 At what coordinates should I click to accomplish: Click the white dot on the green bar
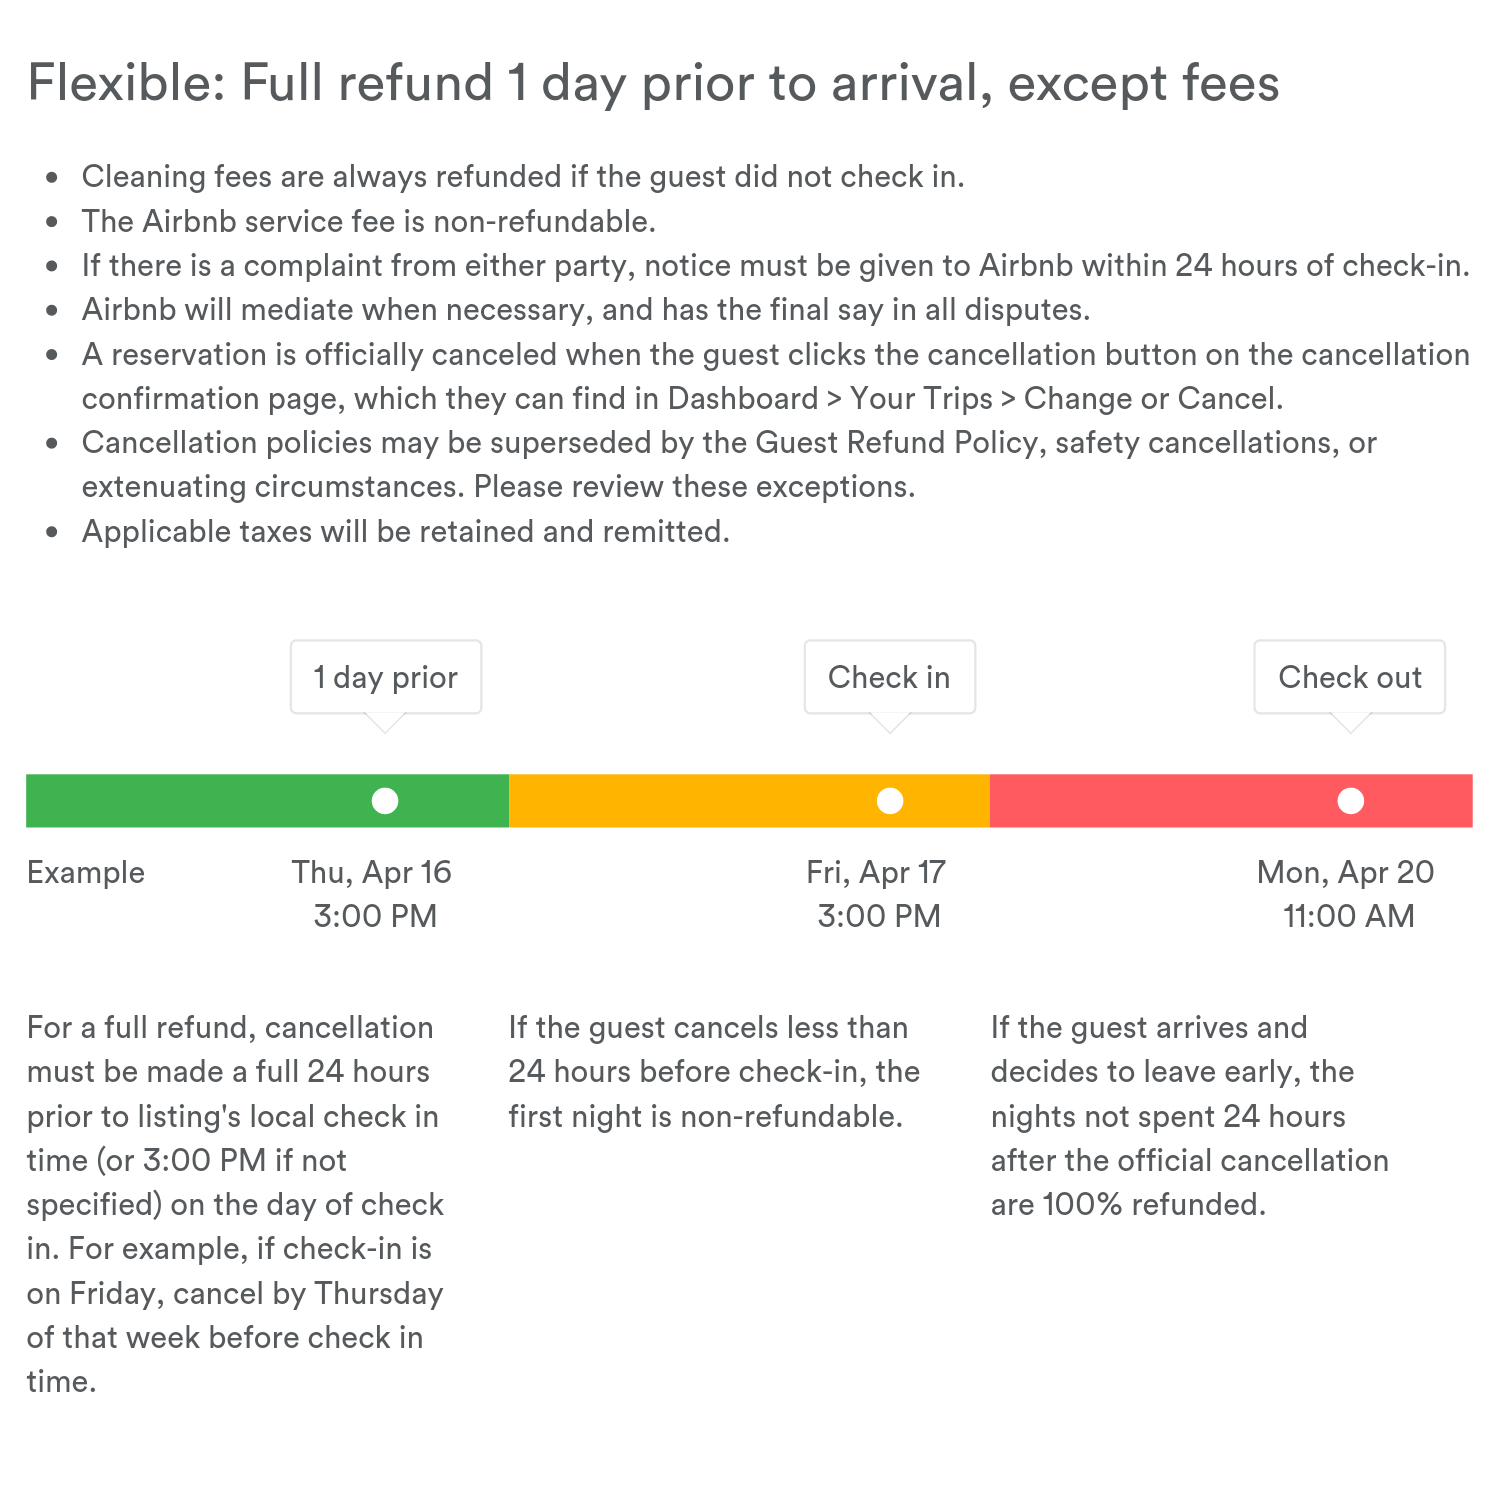pos(385,801)
